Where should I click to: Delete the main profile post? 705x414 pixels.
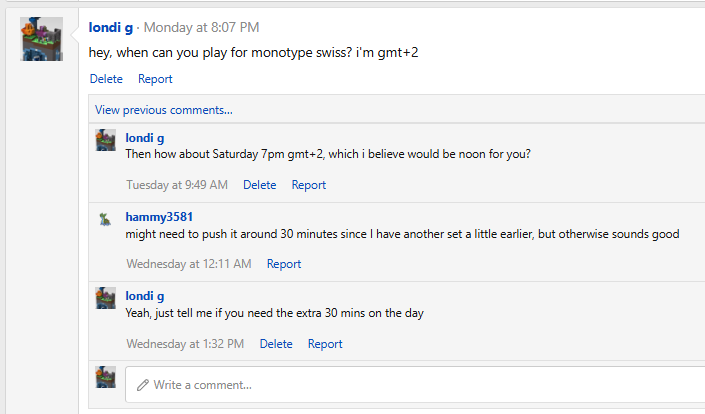point(106,79)
